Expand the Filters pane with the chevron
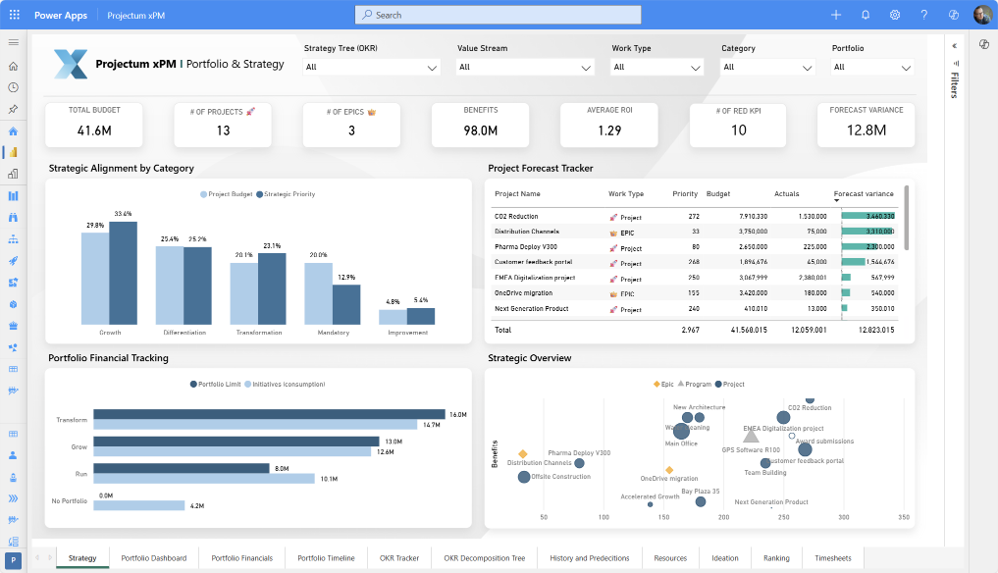The image size is (998, 573). (954, 46)
